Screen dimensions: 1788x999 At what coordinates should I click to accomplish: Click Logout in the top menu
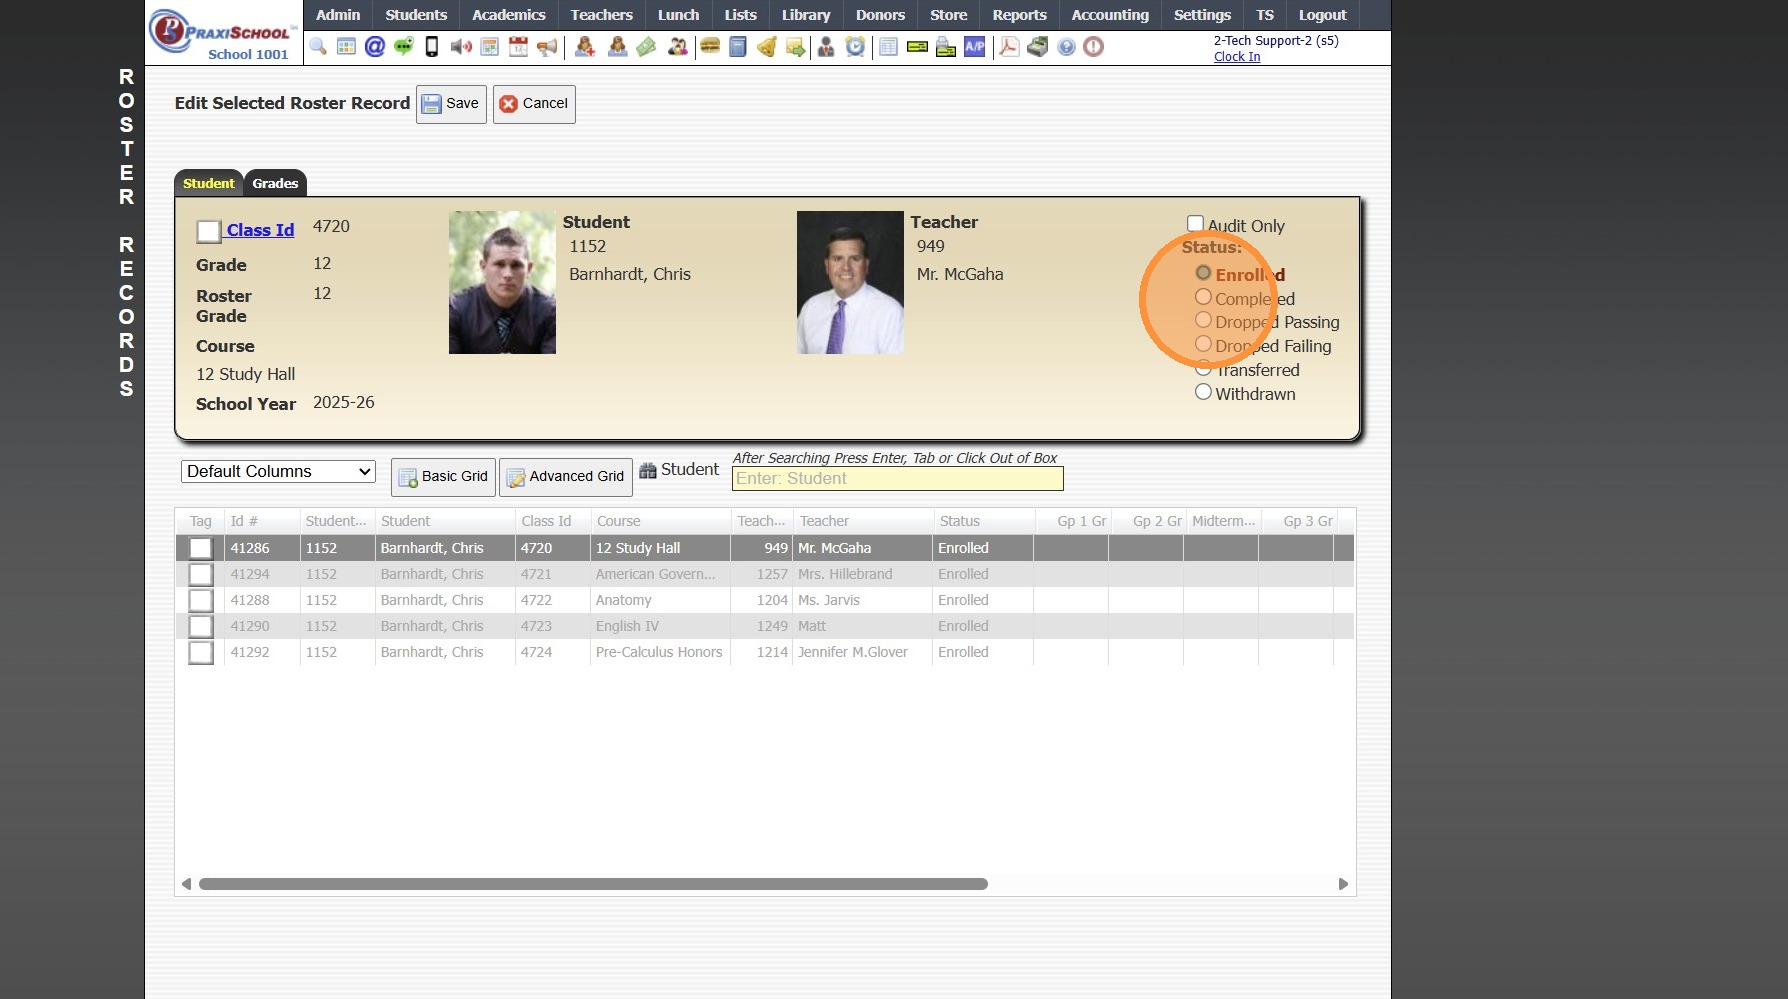coord(1322,15)
